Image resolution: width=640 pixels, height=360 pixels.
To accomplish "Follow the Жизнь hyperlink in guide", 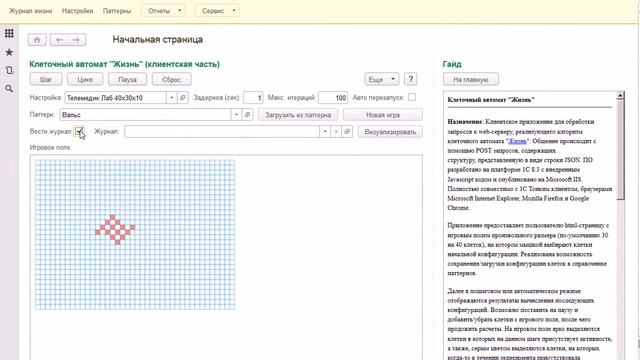I will (x=517, y=141).
